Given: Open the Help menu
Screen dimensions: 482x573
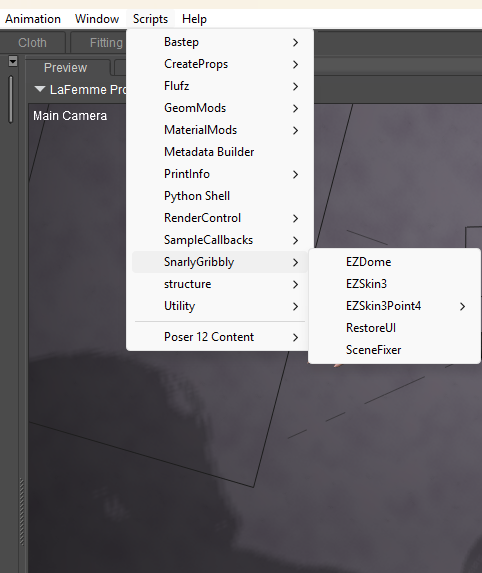Looking at the screenshot, I should point(194,19).
